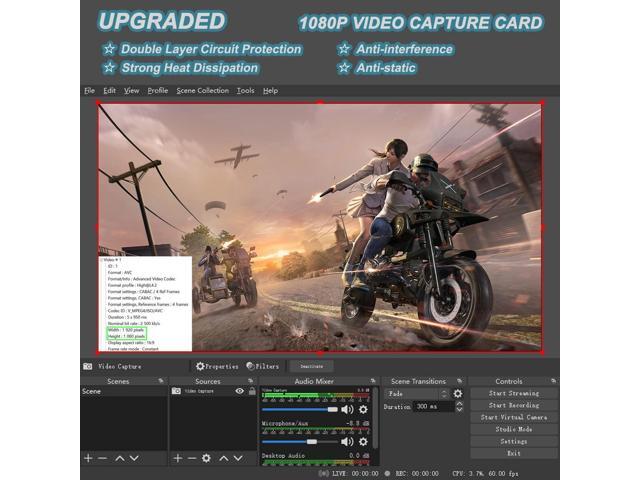The image size is (640, 480).
Task: Undock the Controls panel
Action: coord(553,381)
